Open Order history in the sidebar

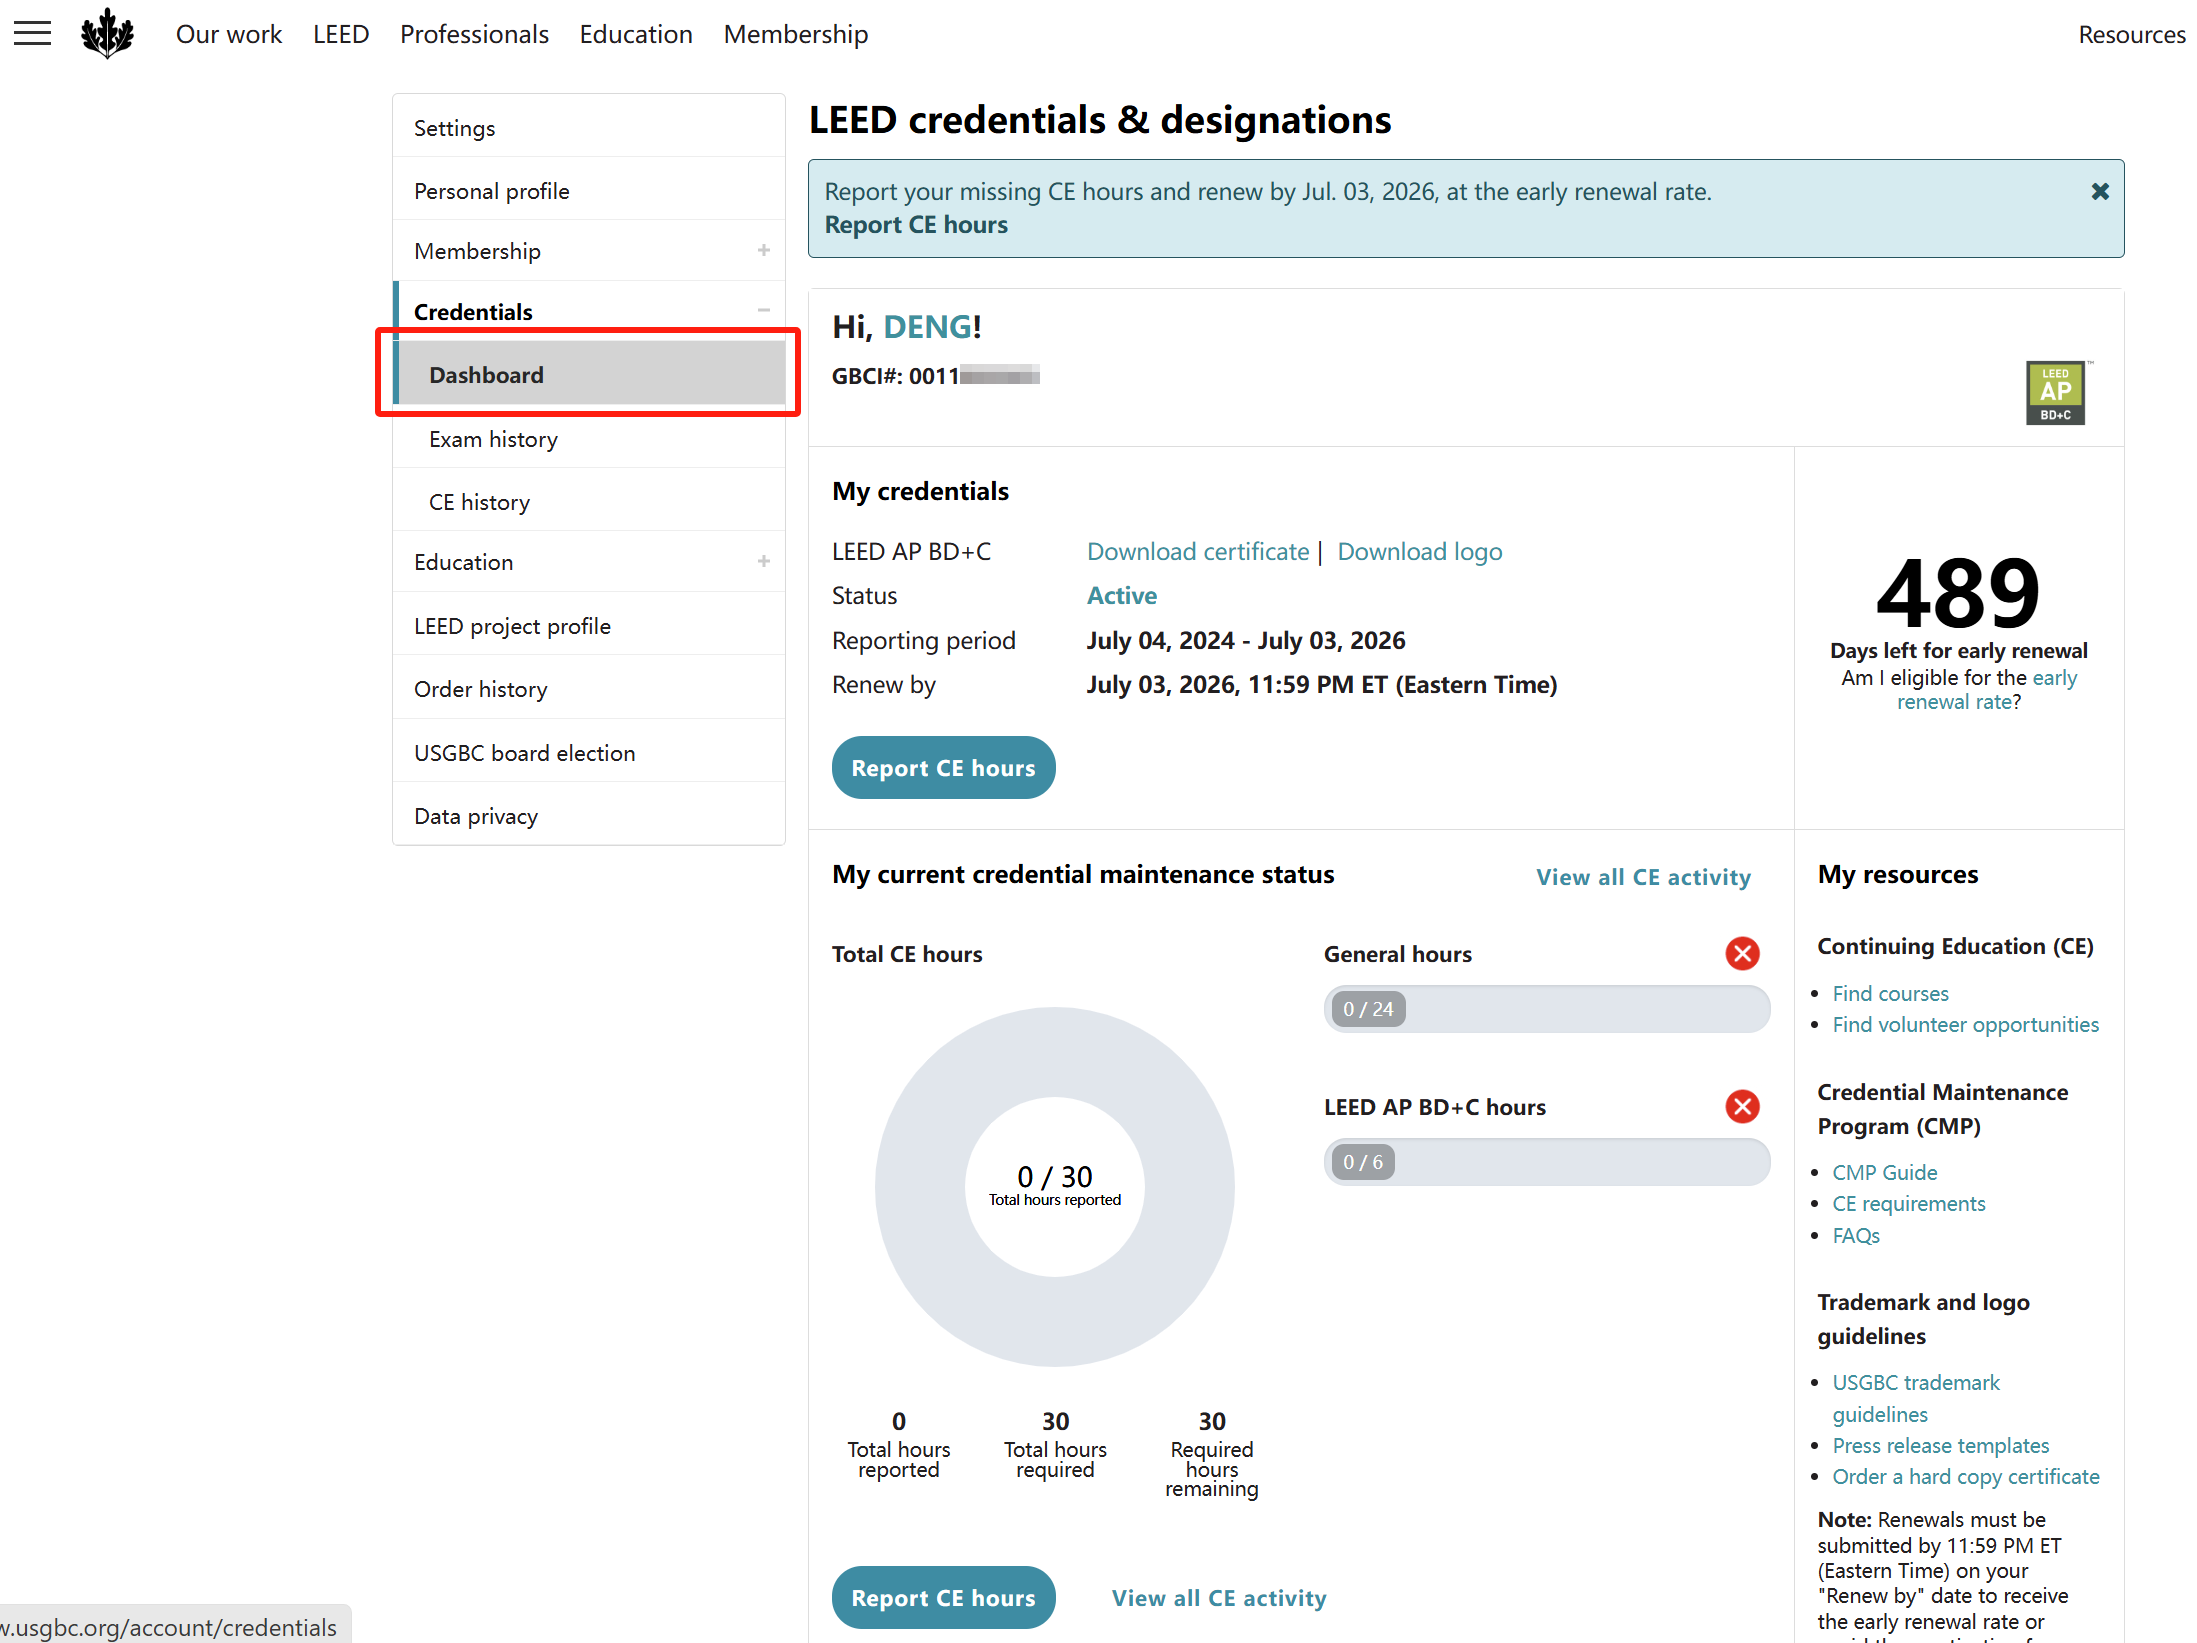589,689
